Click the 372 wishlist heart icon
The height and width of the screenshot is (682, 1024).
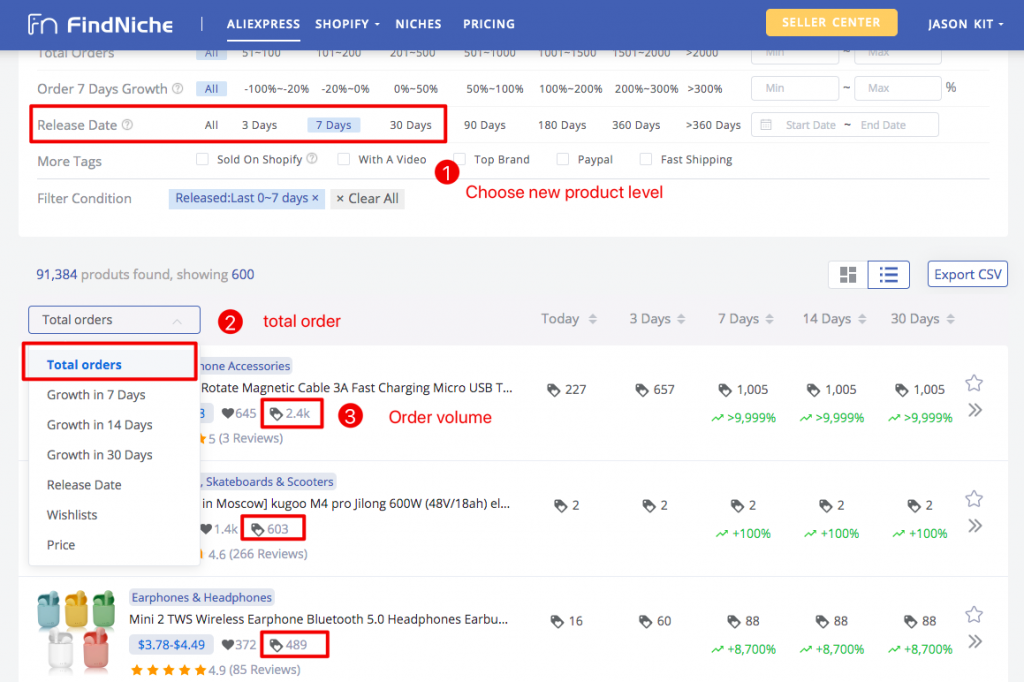click(x=227, y=645)
